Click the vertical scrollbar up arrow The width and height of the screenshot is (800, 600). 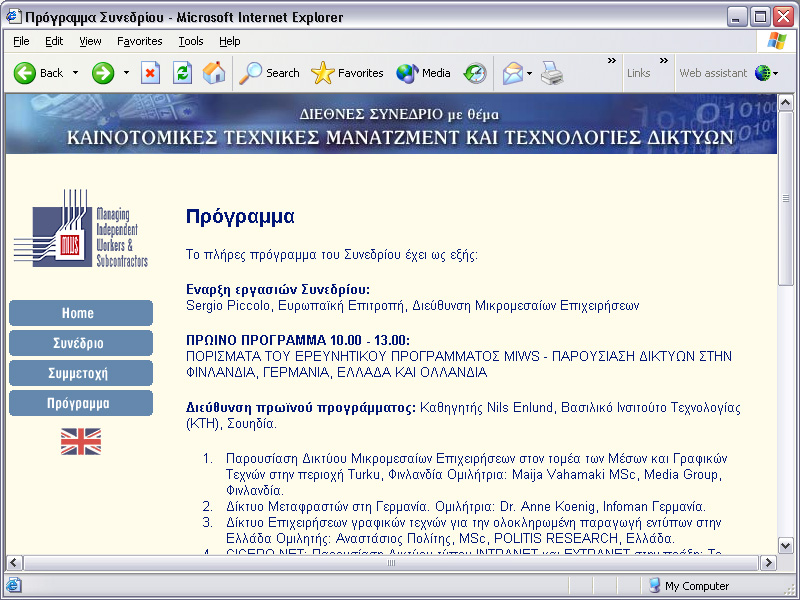pos(786,103)
